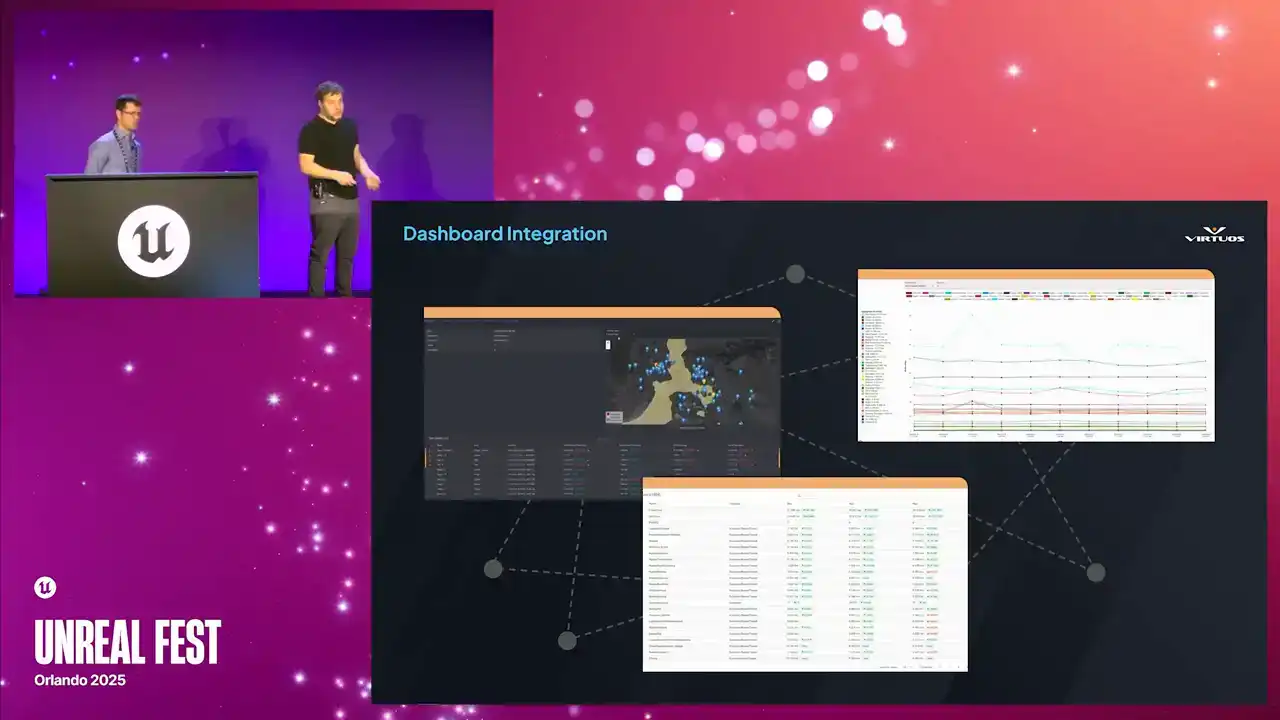This screenshot has width=1280, height=720.
Task: Open rows-per-page dropdown below the table
Action: (x=906, y=666)
